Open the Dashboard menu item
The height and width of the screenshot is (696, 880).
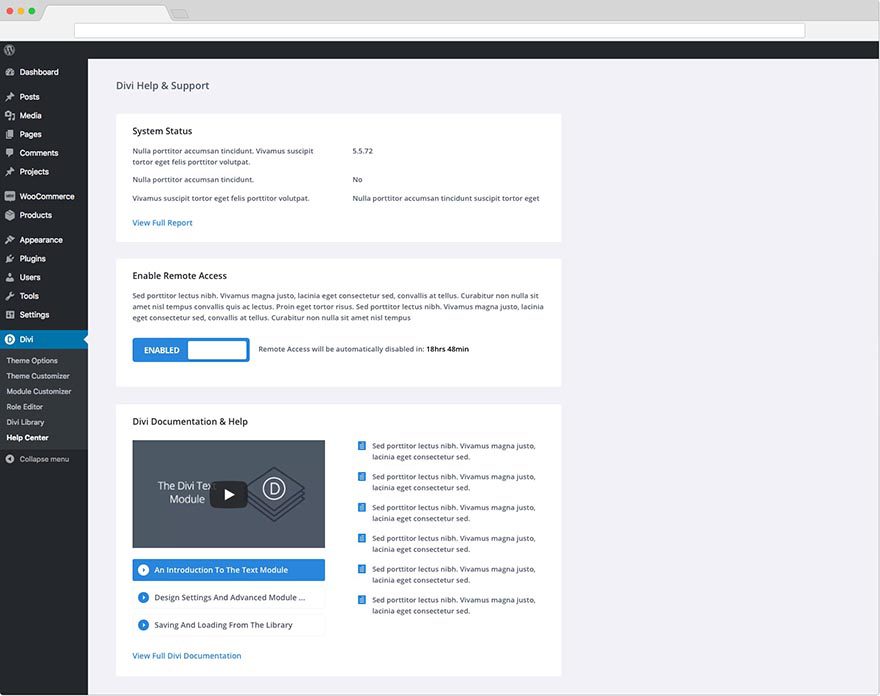[39, 72]
